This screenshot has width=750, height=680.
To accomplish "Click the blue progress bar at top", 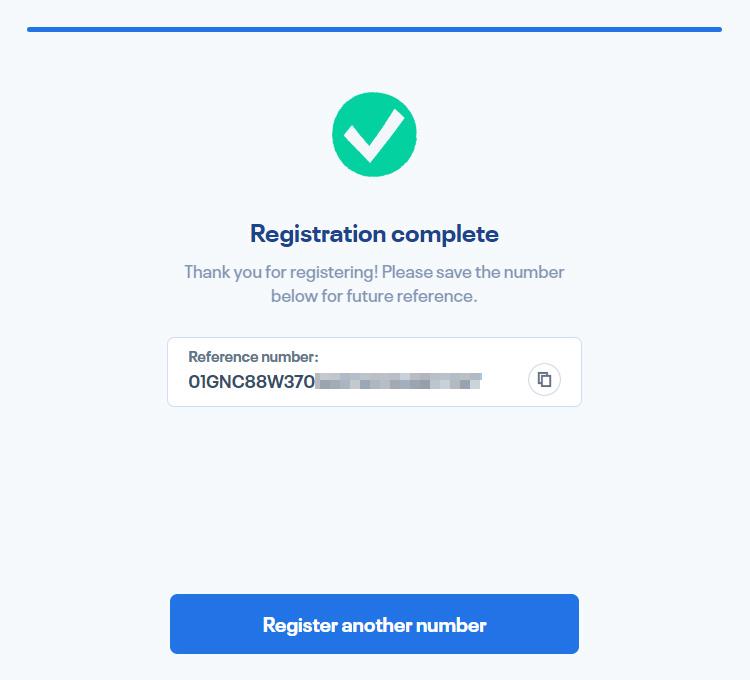I will click(x=374, y=29).
